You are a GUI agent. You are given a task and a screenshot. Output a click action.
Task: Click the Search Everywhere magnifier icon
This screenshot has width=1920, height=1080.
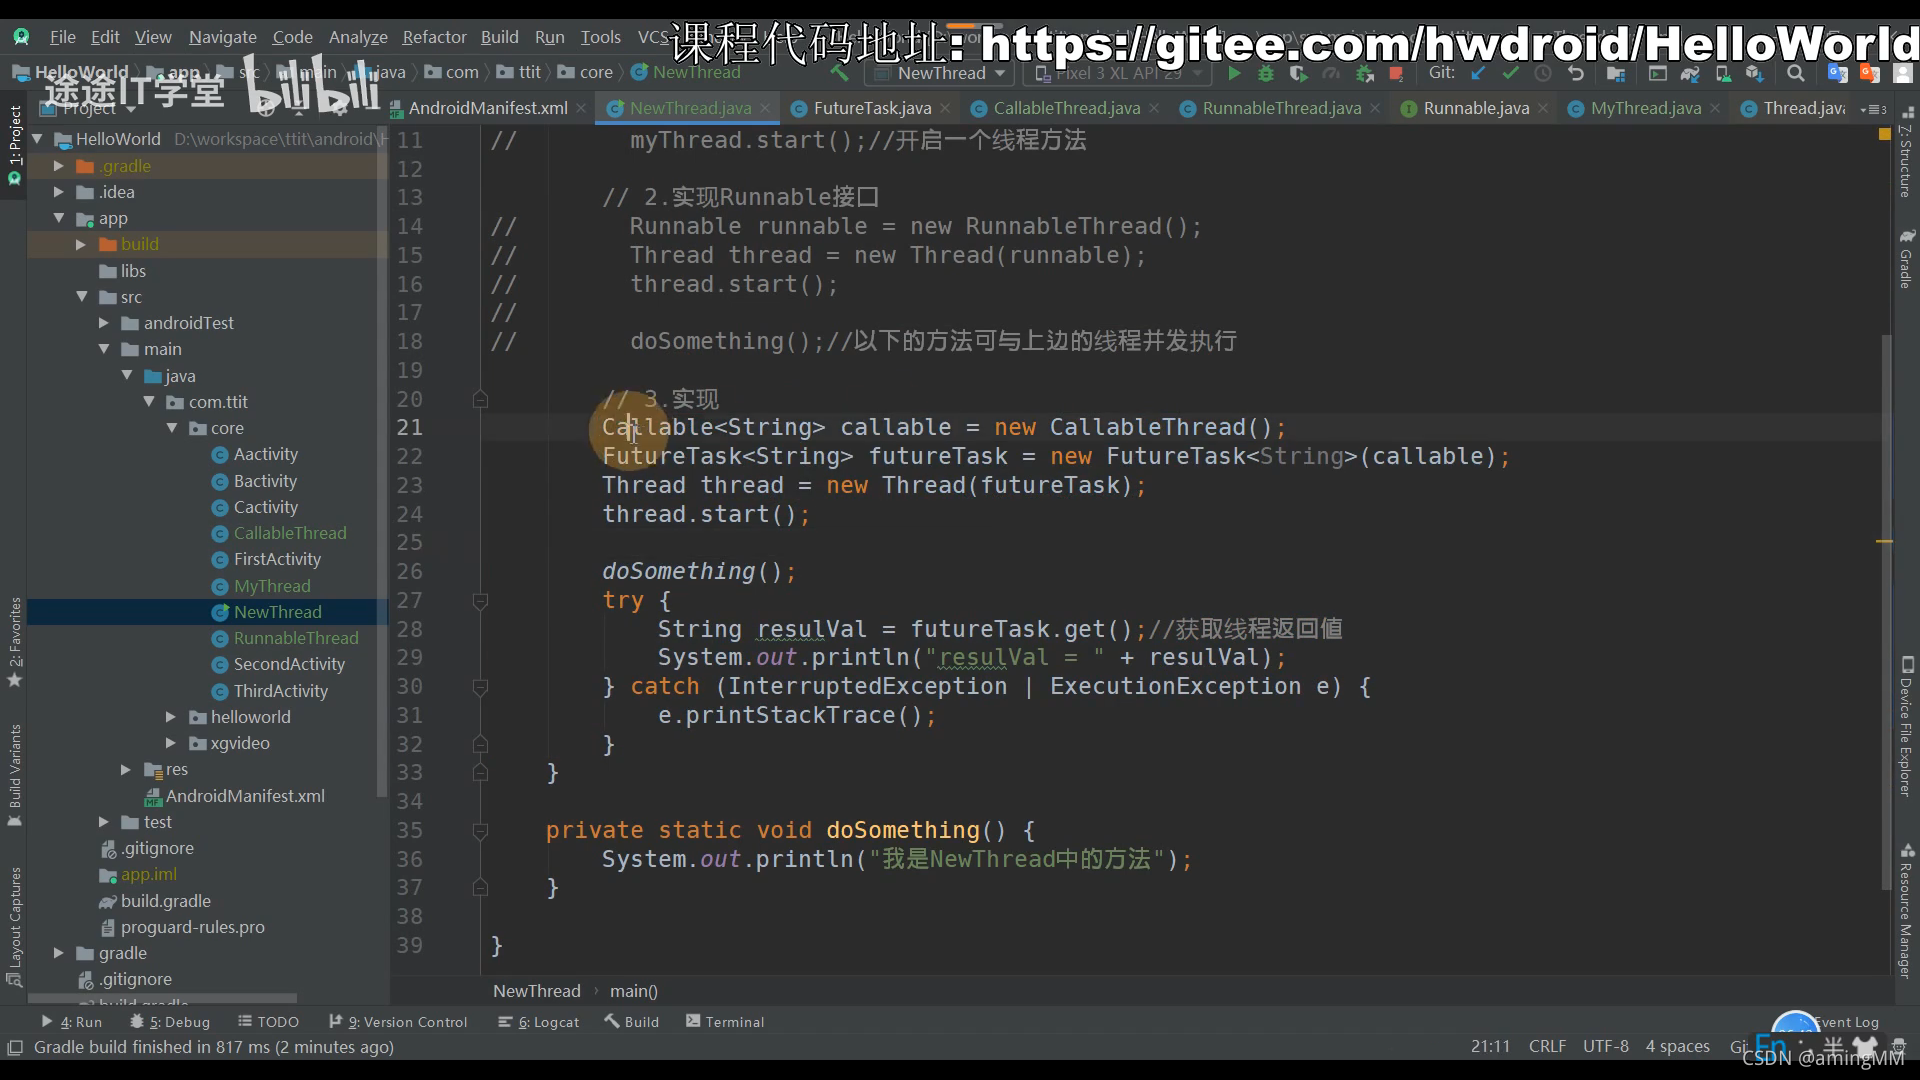pyautogui.click(x=1795, y=73)
